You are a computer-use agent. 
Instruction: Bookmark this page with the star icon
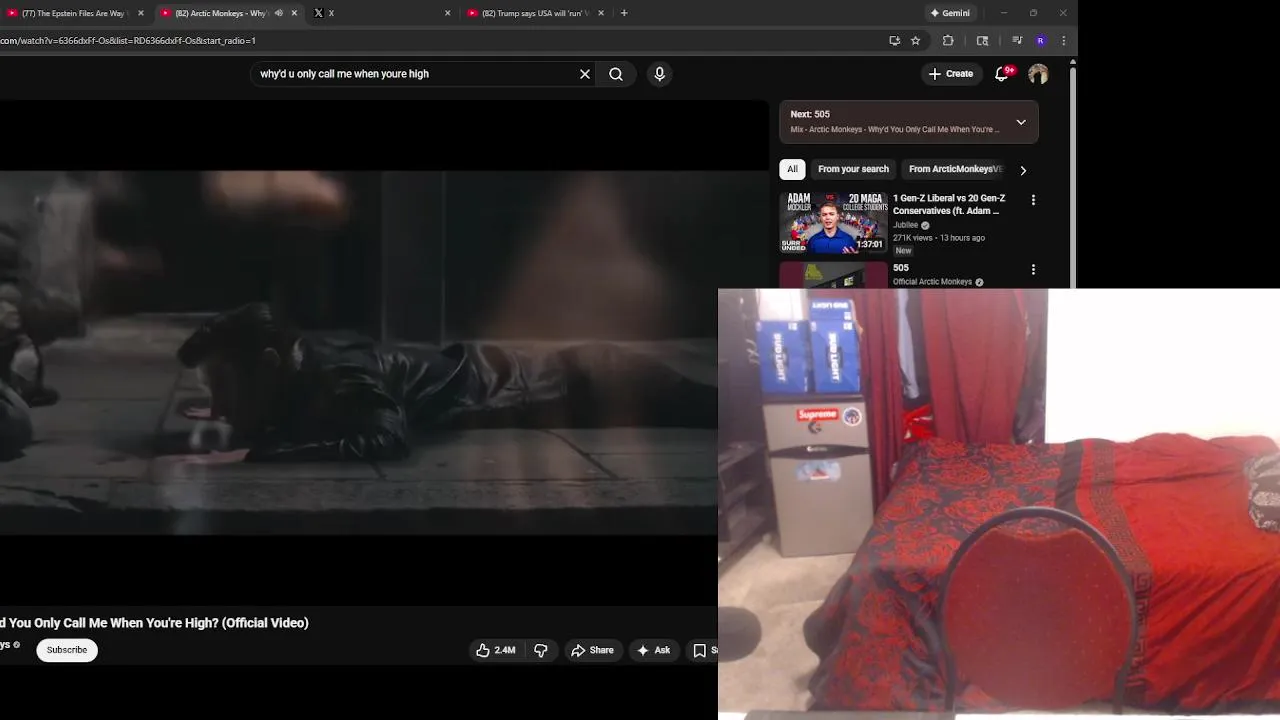(x=915, y=41)
